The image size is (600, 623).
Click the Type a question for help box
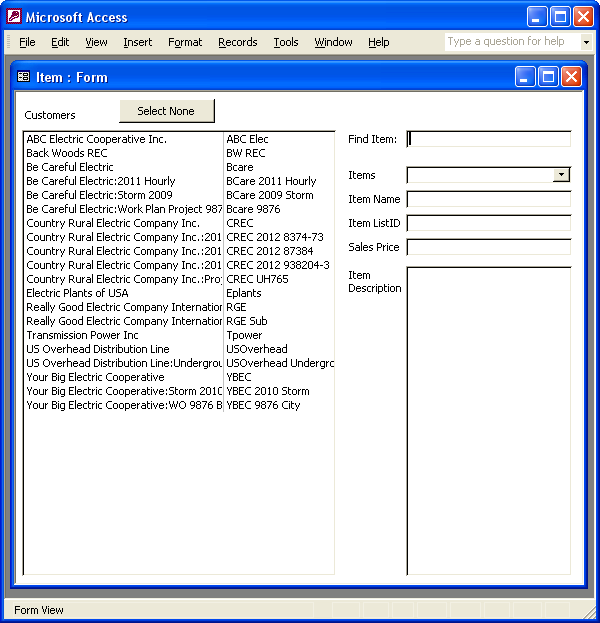[x=513, y=42]
